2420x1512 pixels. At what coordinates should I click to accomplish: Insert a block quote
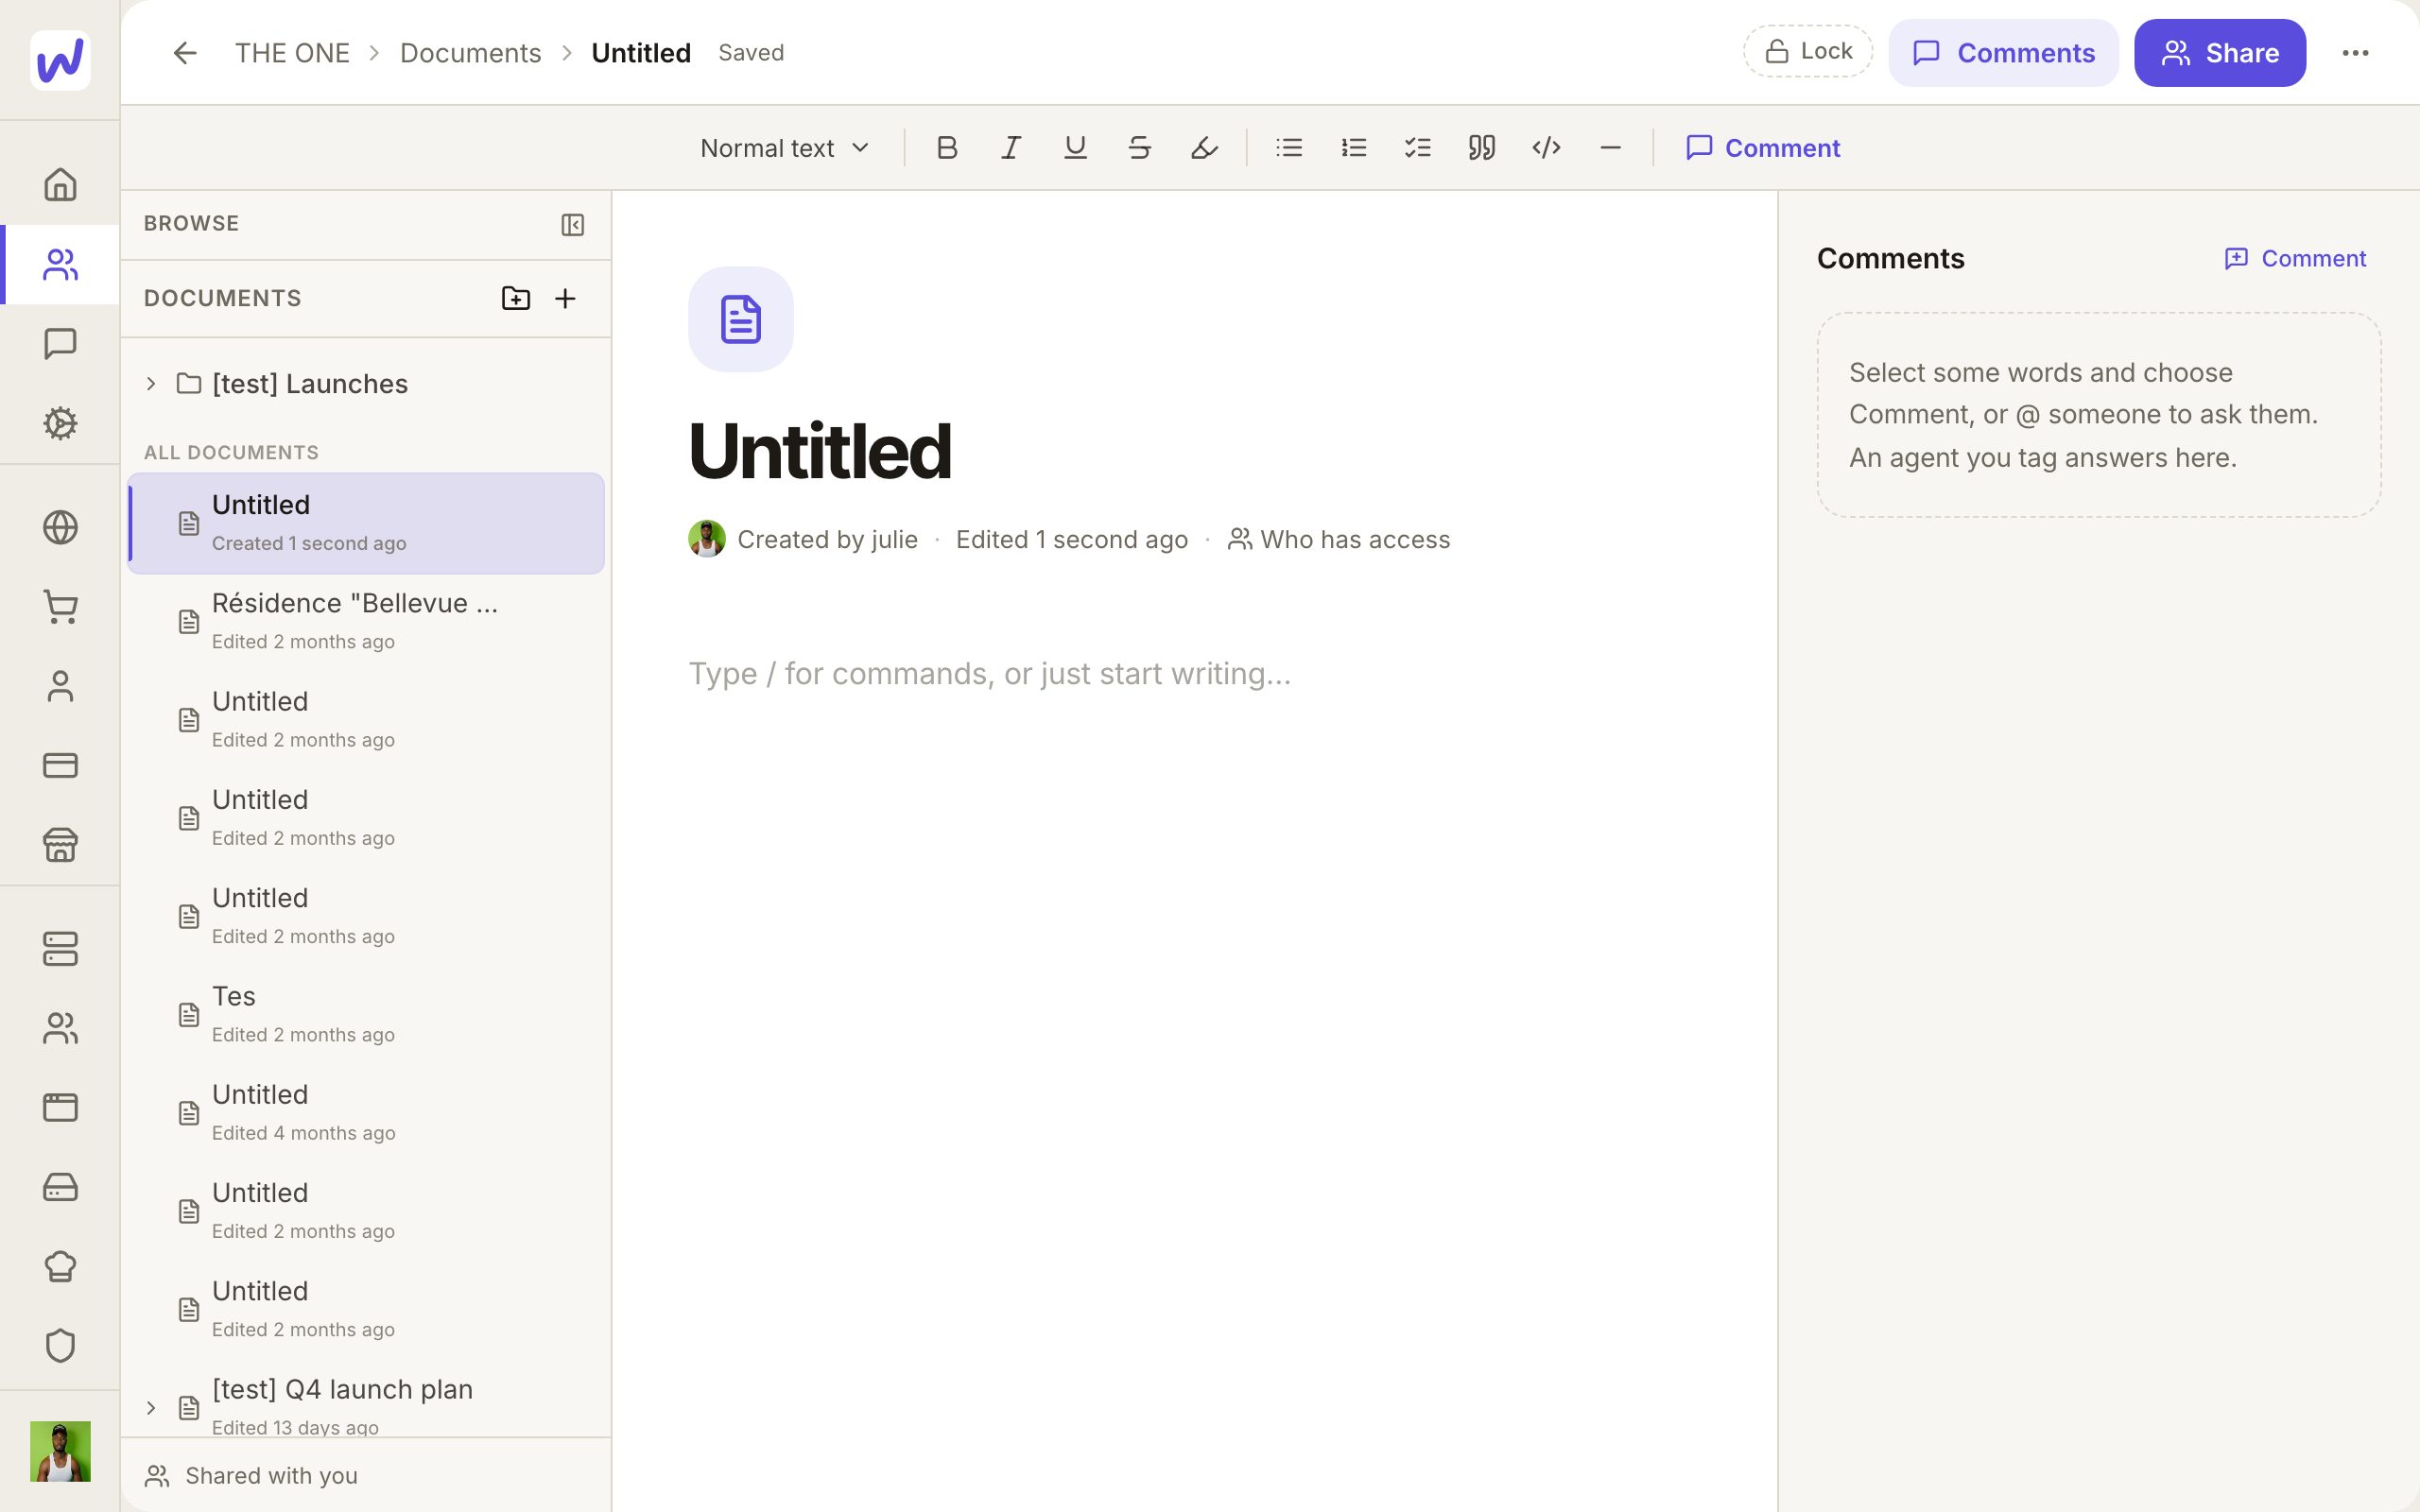(1481, 148)
